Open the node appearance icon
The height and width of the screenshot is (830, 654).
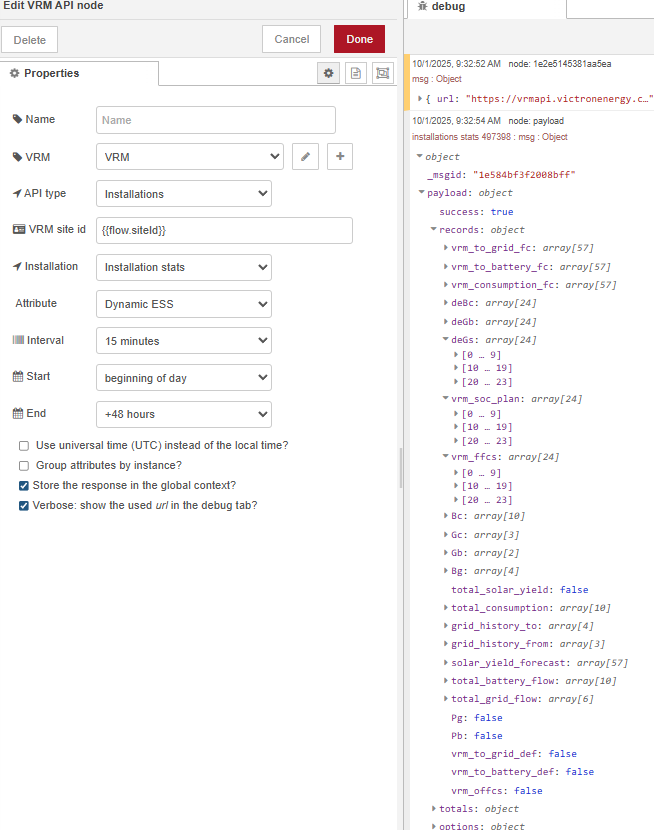point(382,73)
